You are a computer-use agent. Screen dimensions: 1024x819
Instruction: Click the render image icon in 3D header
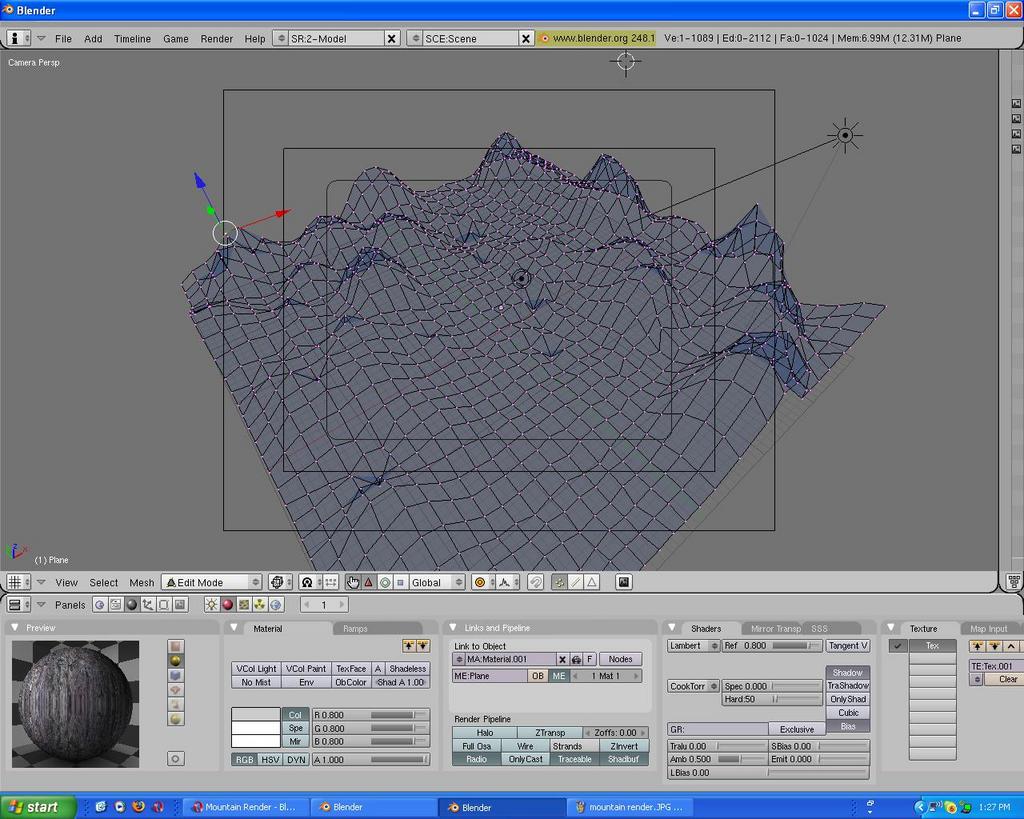624,582
